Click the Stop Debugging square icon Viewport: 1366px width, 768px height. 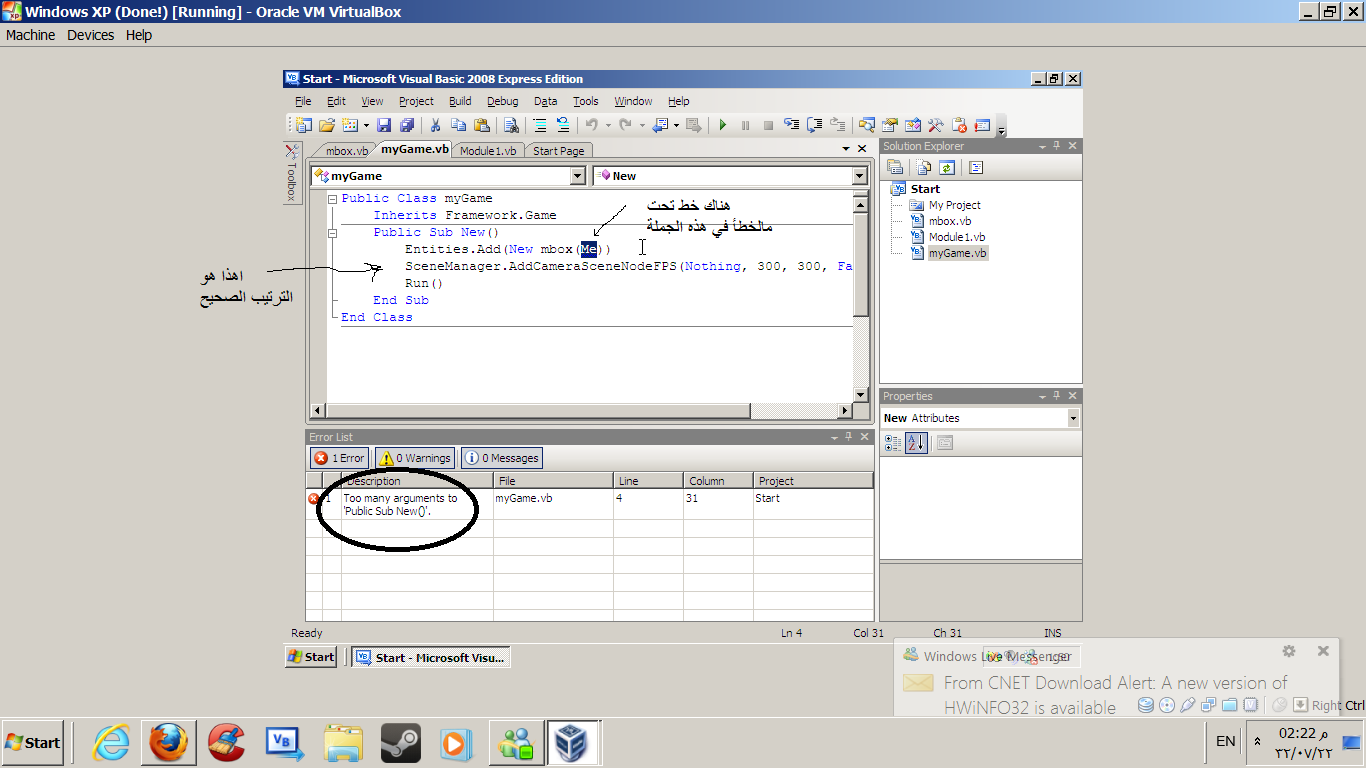click(768, 125)
